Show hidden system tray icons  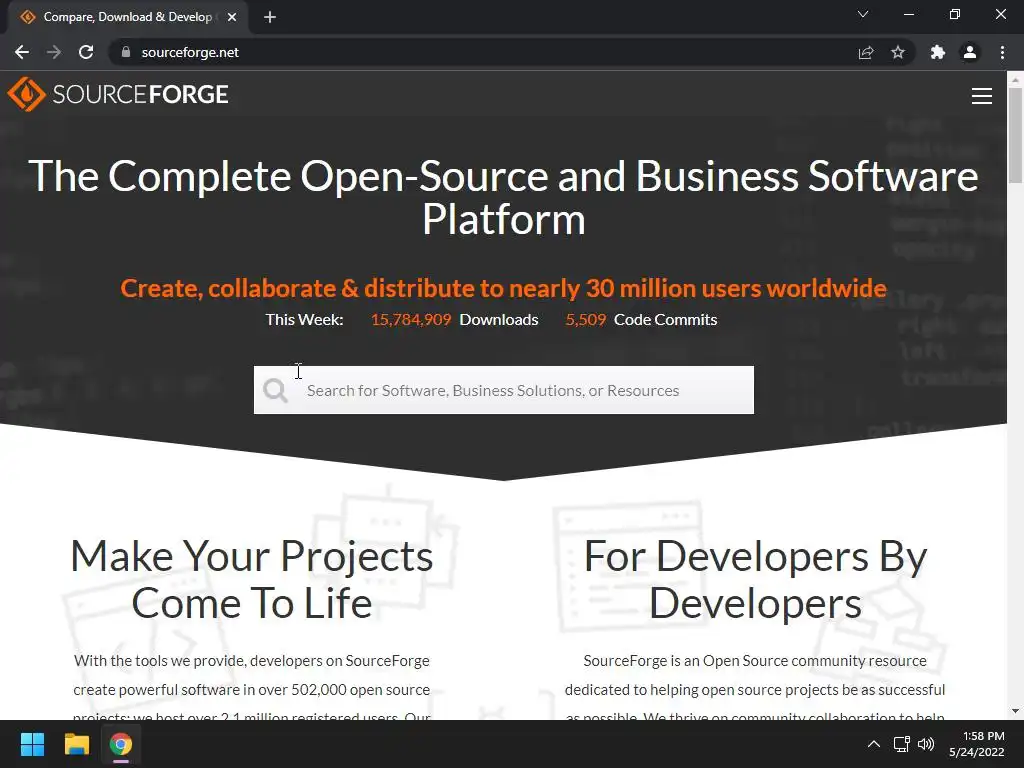(874, 744)
